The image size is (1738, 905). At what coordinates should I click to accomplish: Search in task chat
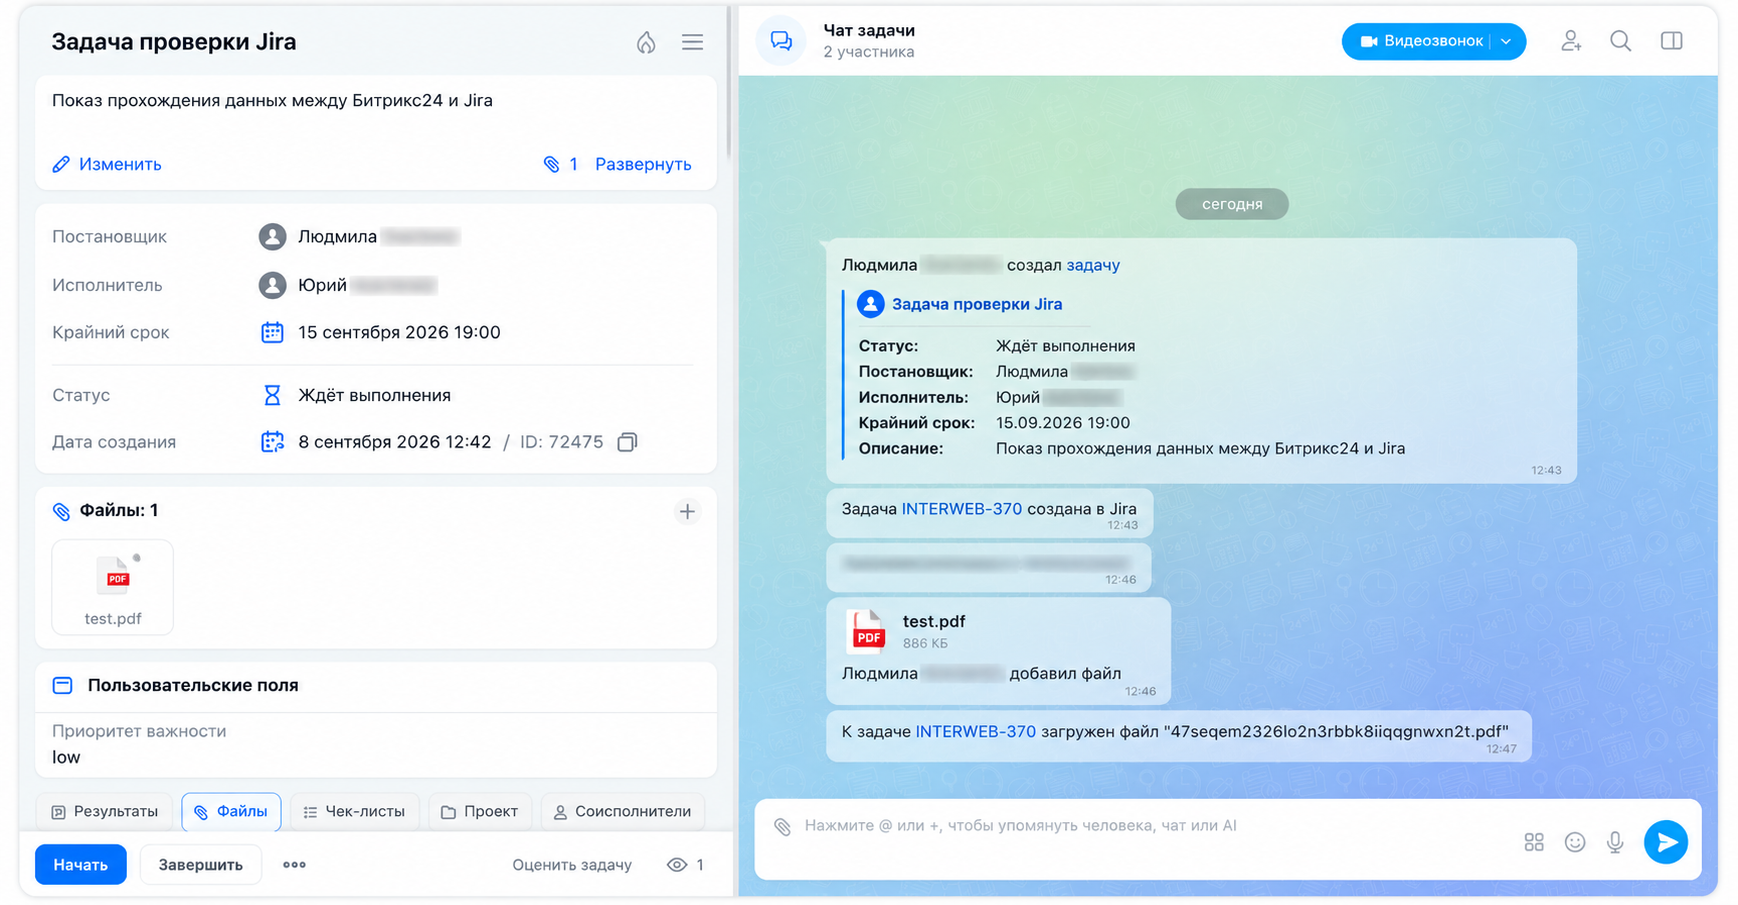1620,41
